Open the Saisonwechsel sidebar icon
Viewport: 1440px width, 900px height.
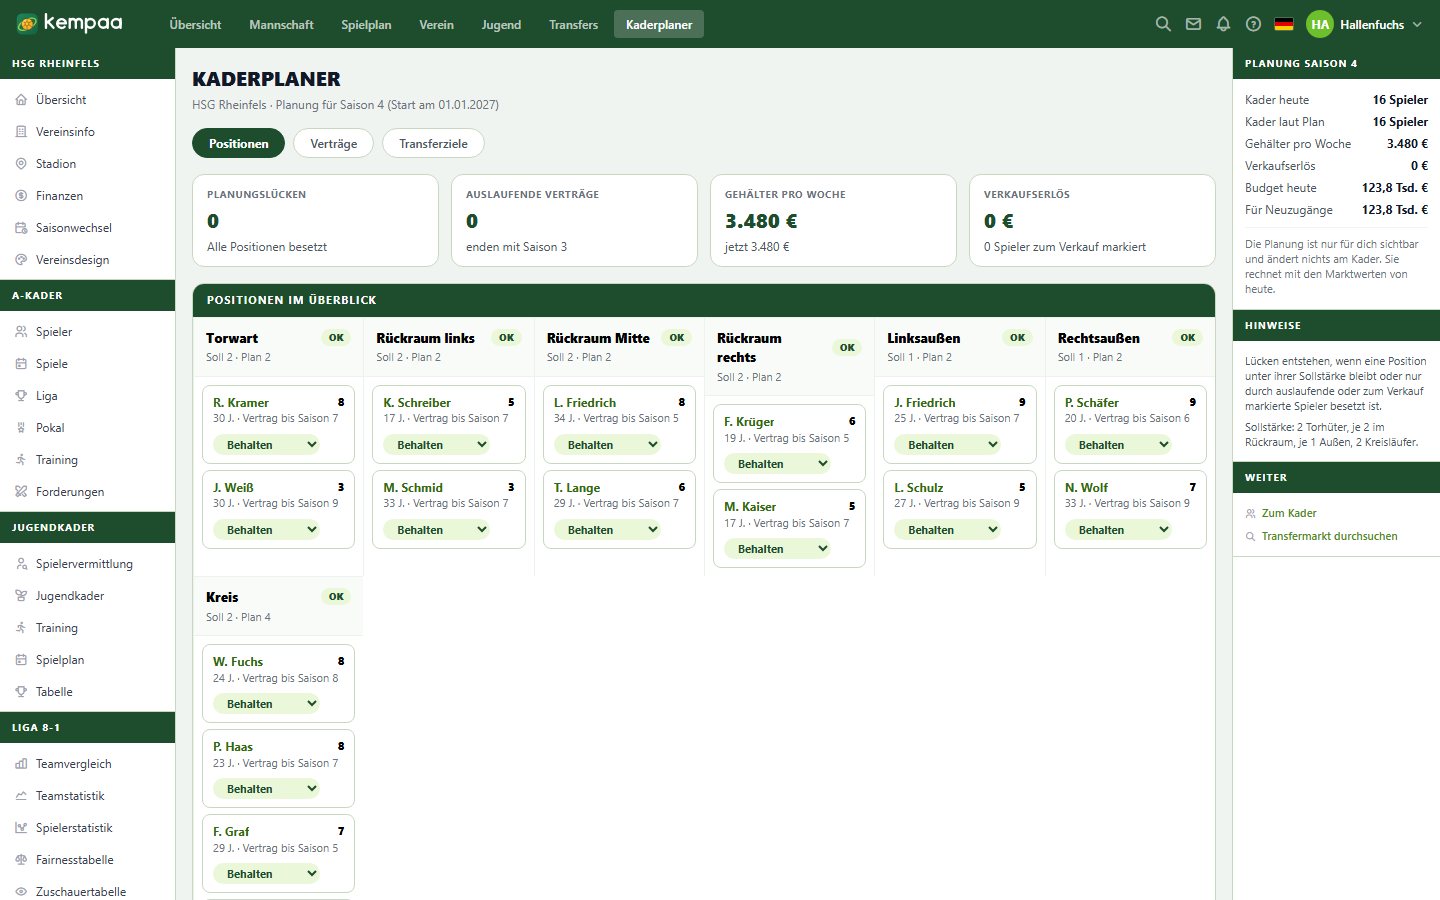tap(21, 228)
